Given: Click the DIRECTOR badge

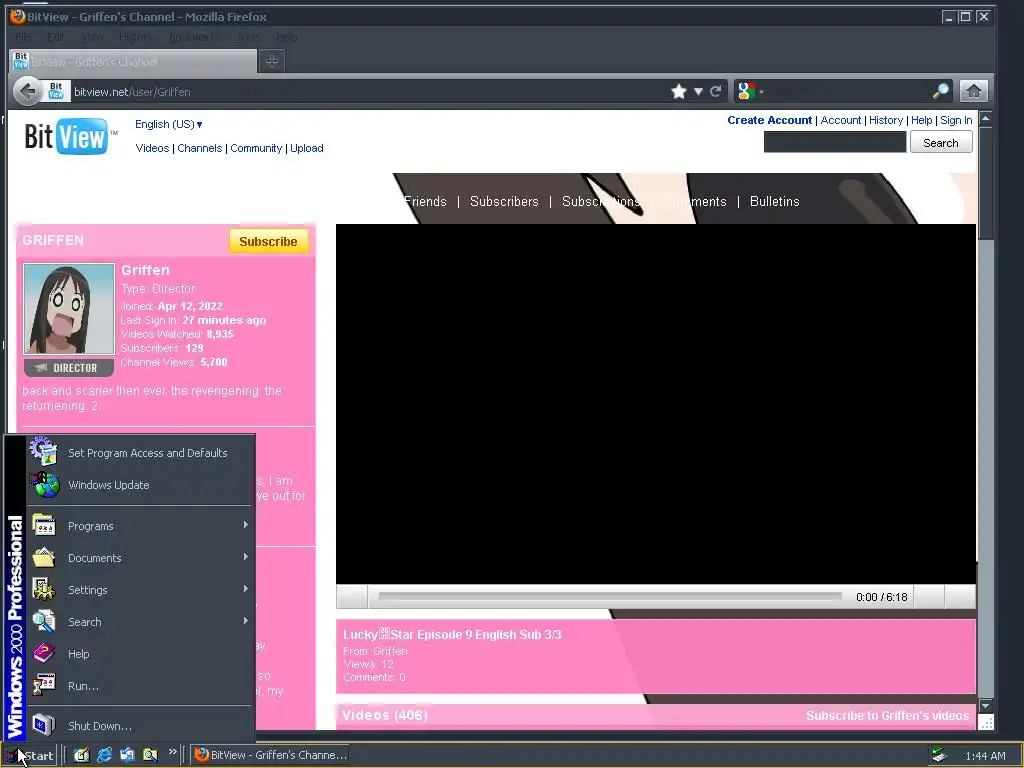Looking at the screenshot, I should (x=69, y=368).
